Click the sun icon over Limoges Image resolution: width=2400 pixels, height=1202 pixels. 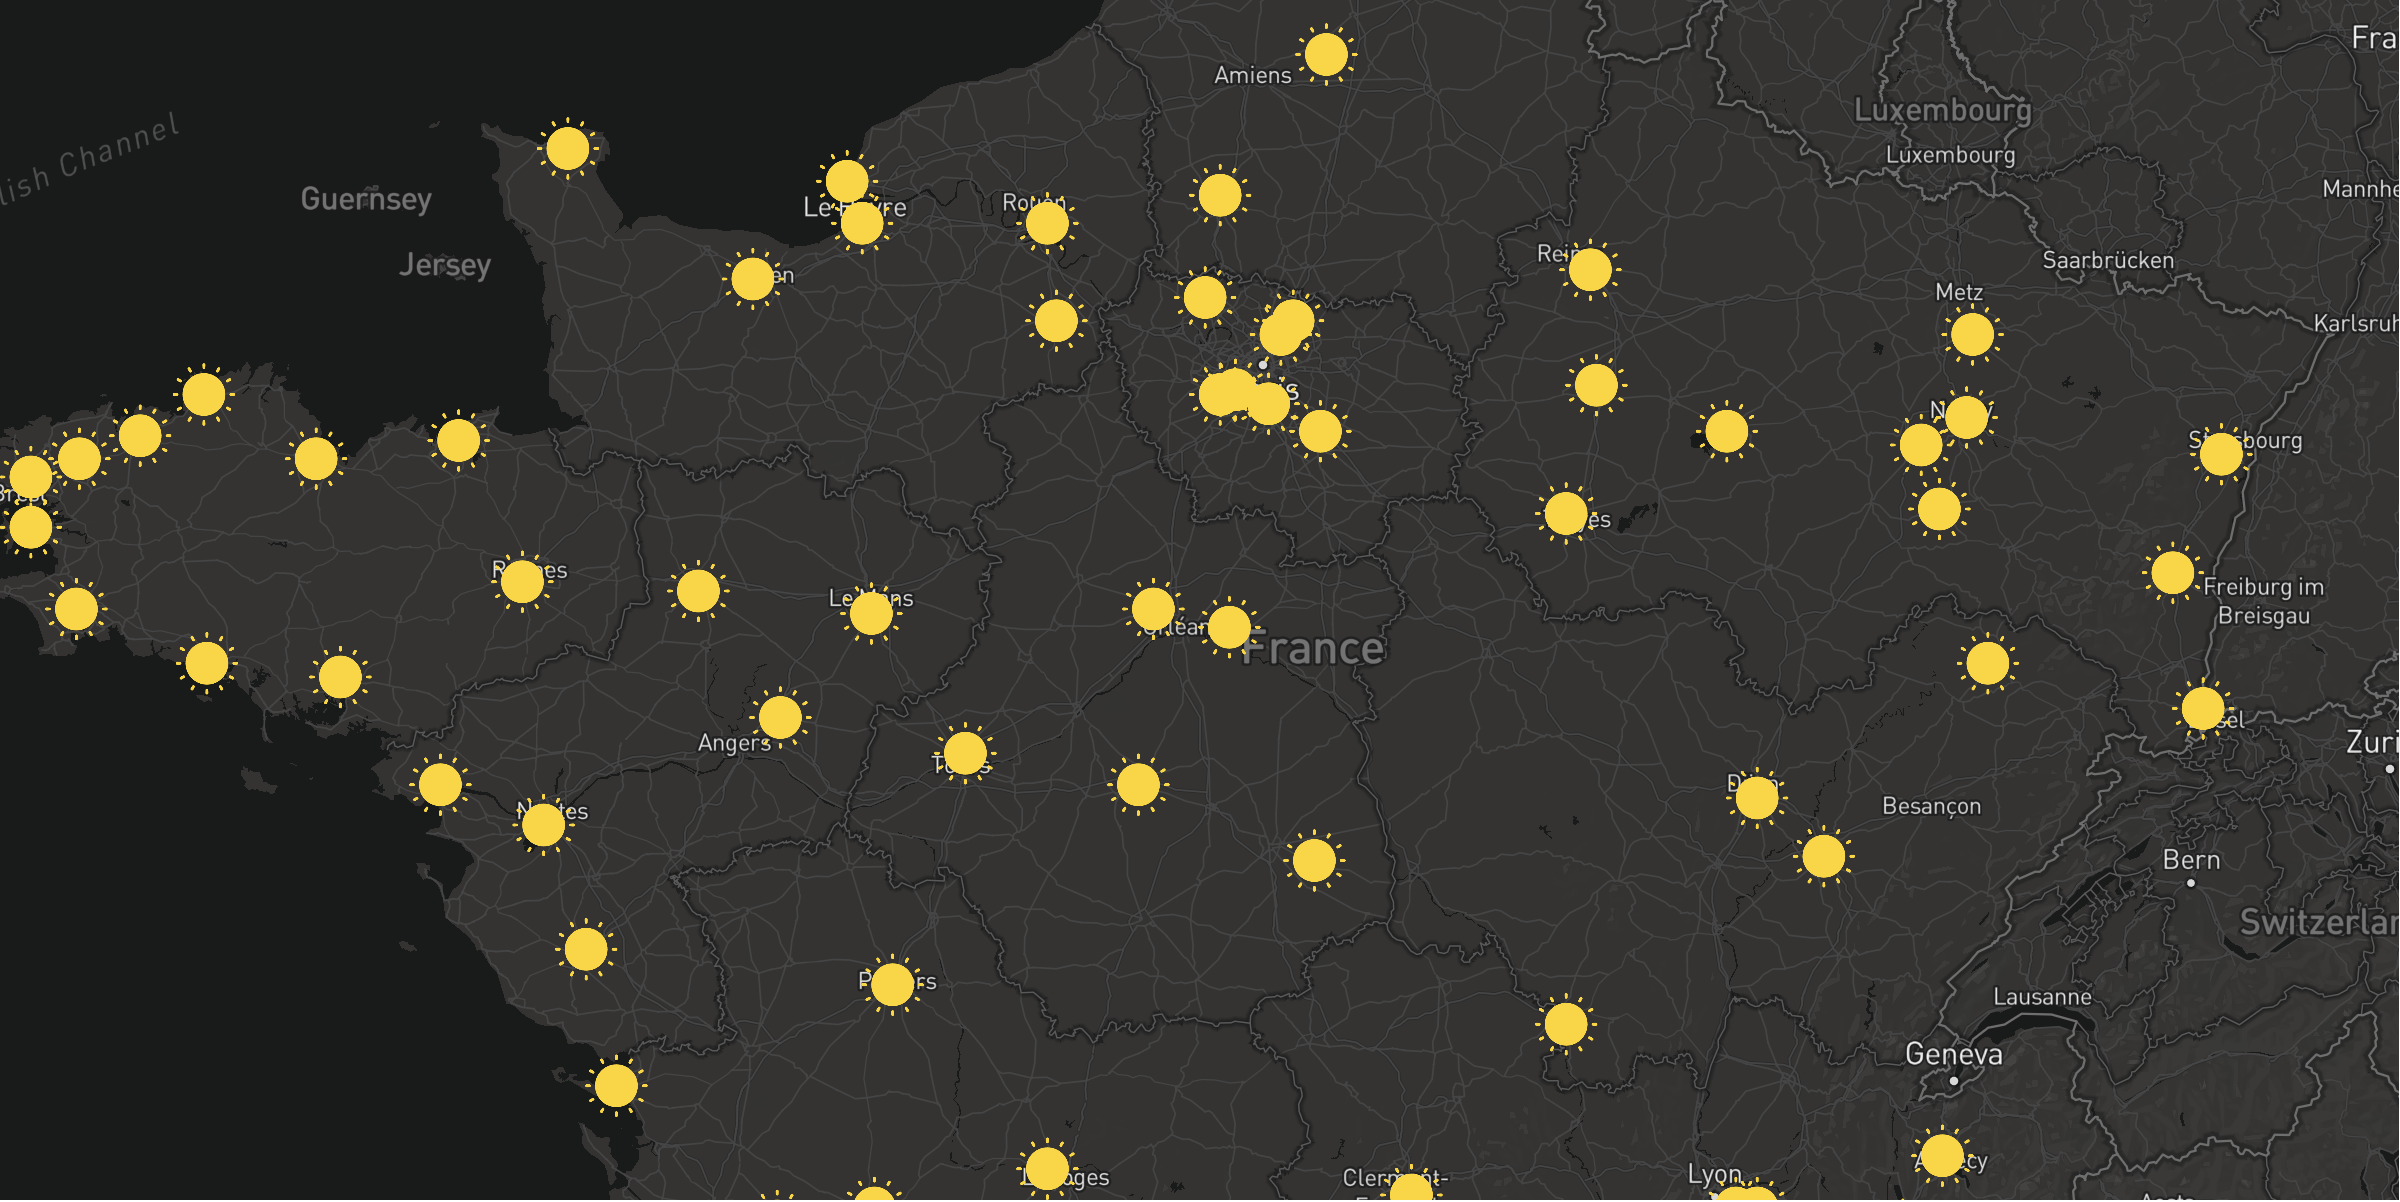tap(1046, 1167)
